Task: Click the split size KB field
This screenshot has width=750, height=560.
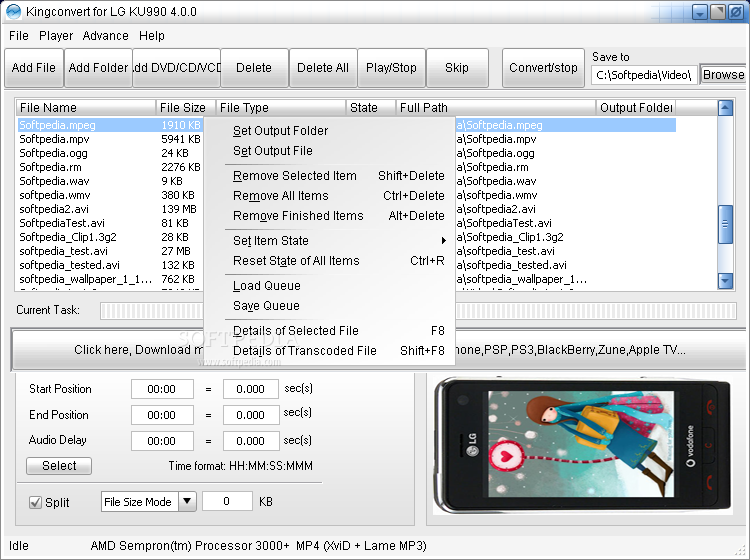Action: [227, 501]
